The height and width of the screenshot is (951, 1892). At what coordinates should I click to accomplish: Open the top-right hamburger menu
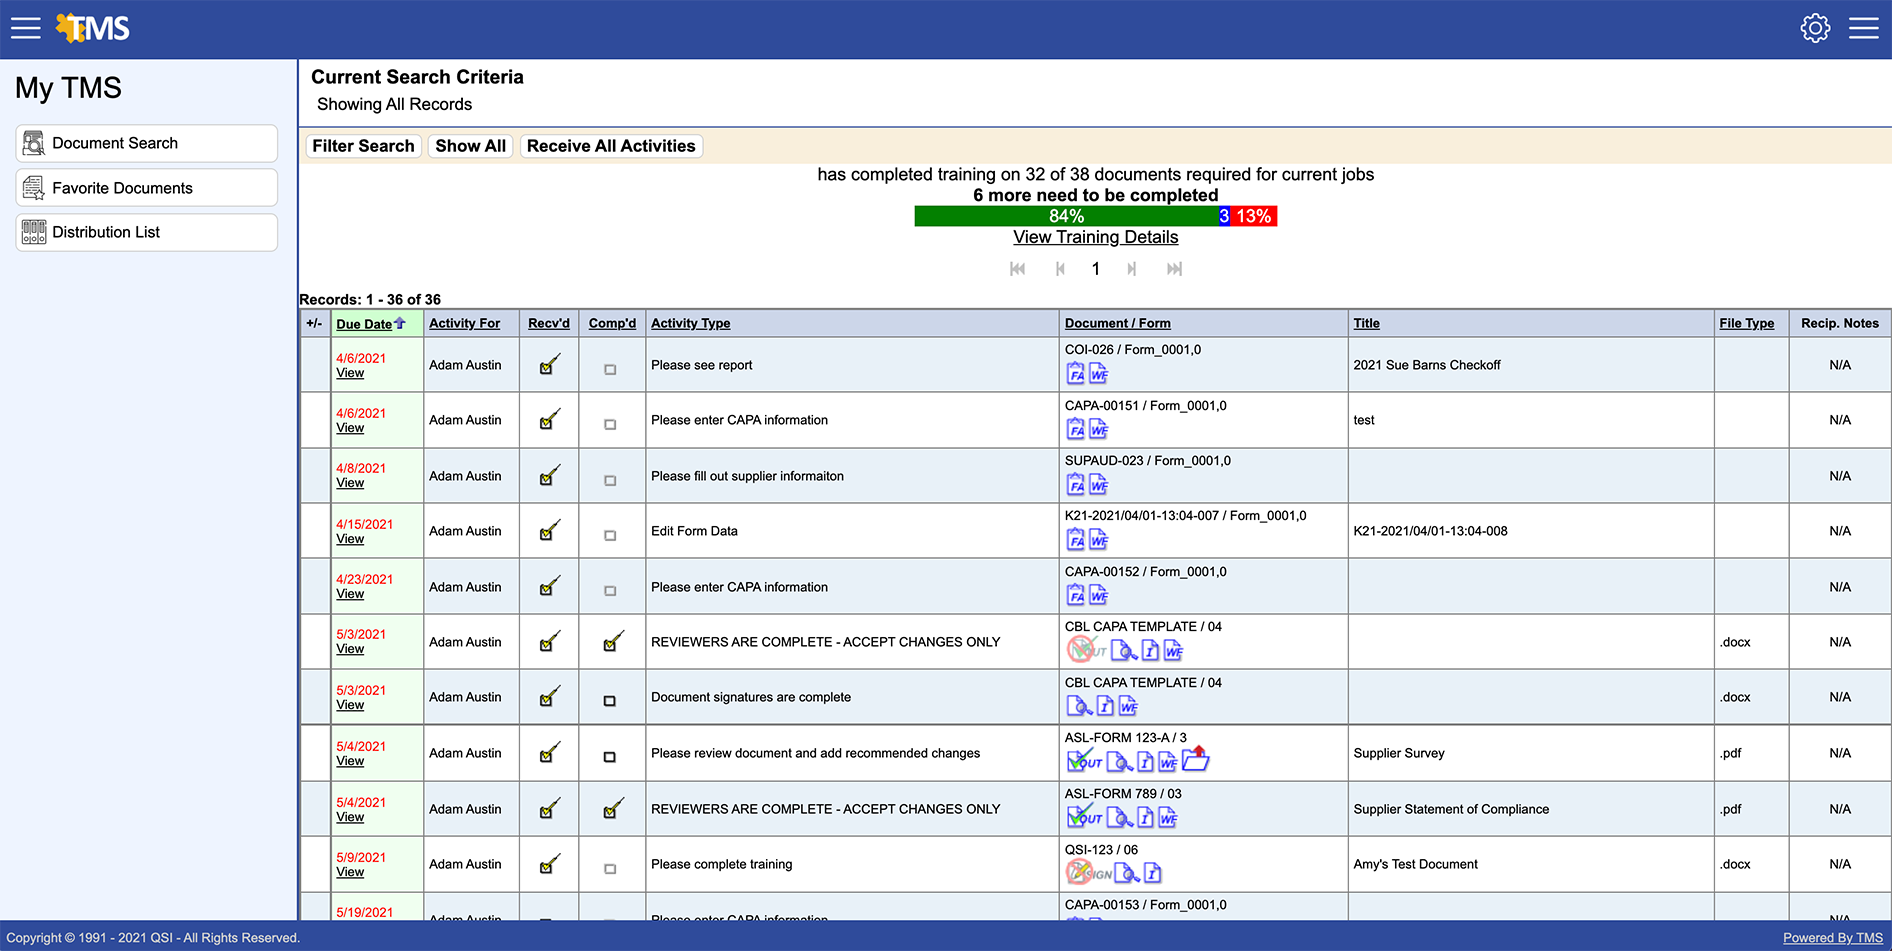pyautogui.click(x=1863, y=28)
